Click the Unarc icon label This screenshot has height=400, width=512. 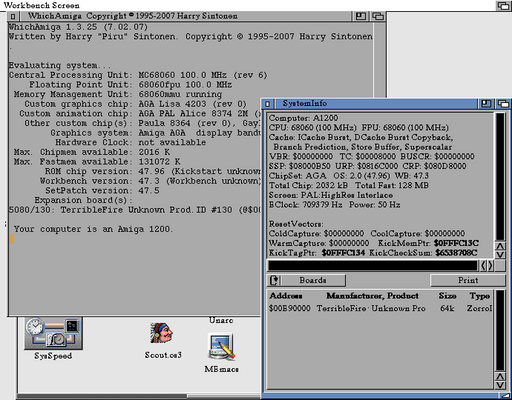(221, 320)
